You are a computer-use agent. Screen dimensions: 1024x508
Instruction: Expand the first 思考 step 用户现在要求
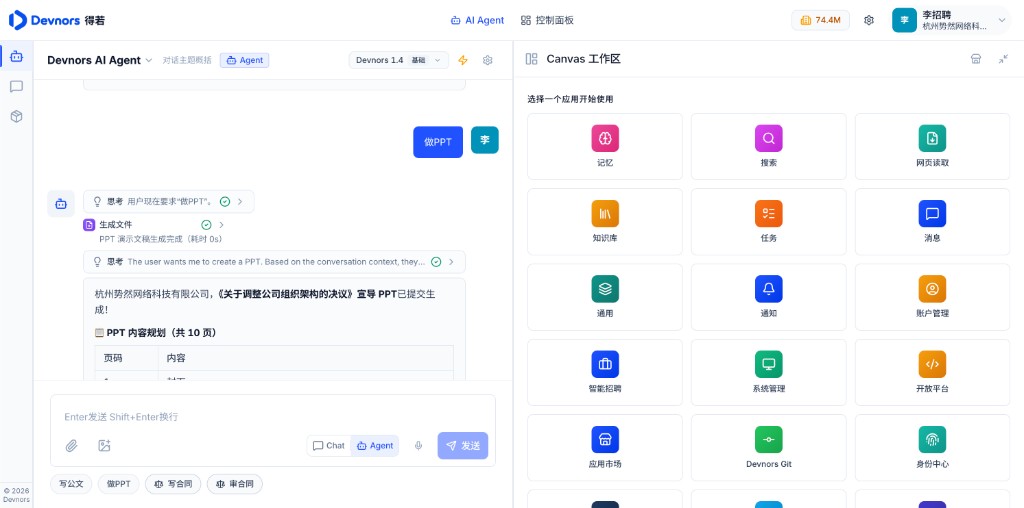168,202
